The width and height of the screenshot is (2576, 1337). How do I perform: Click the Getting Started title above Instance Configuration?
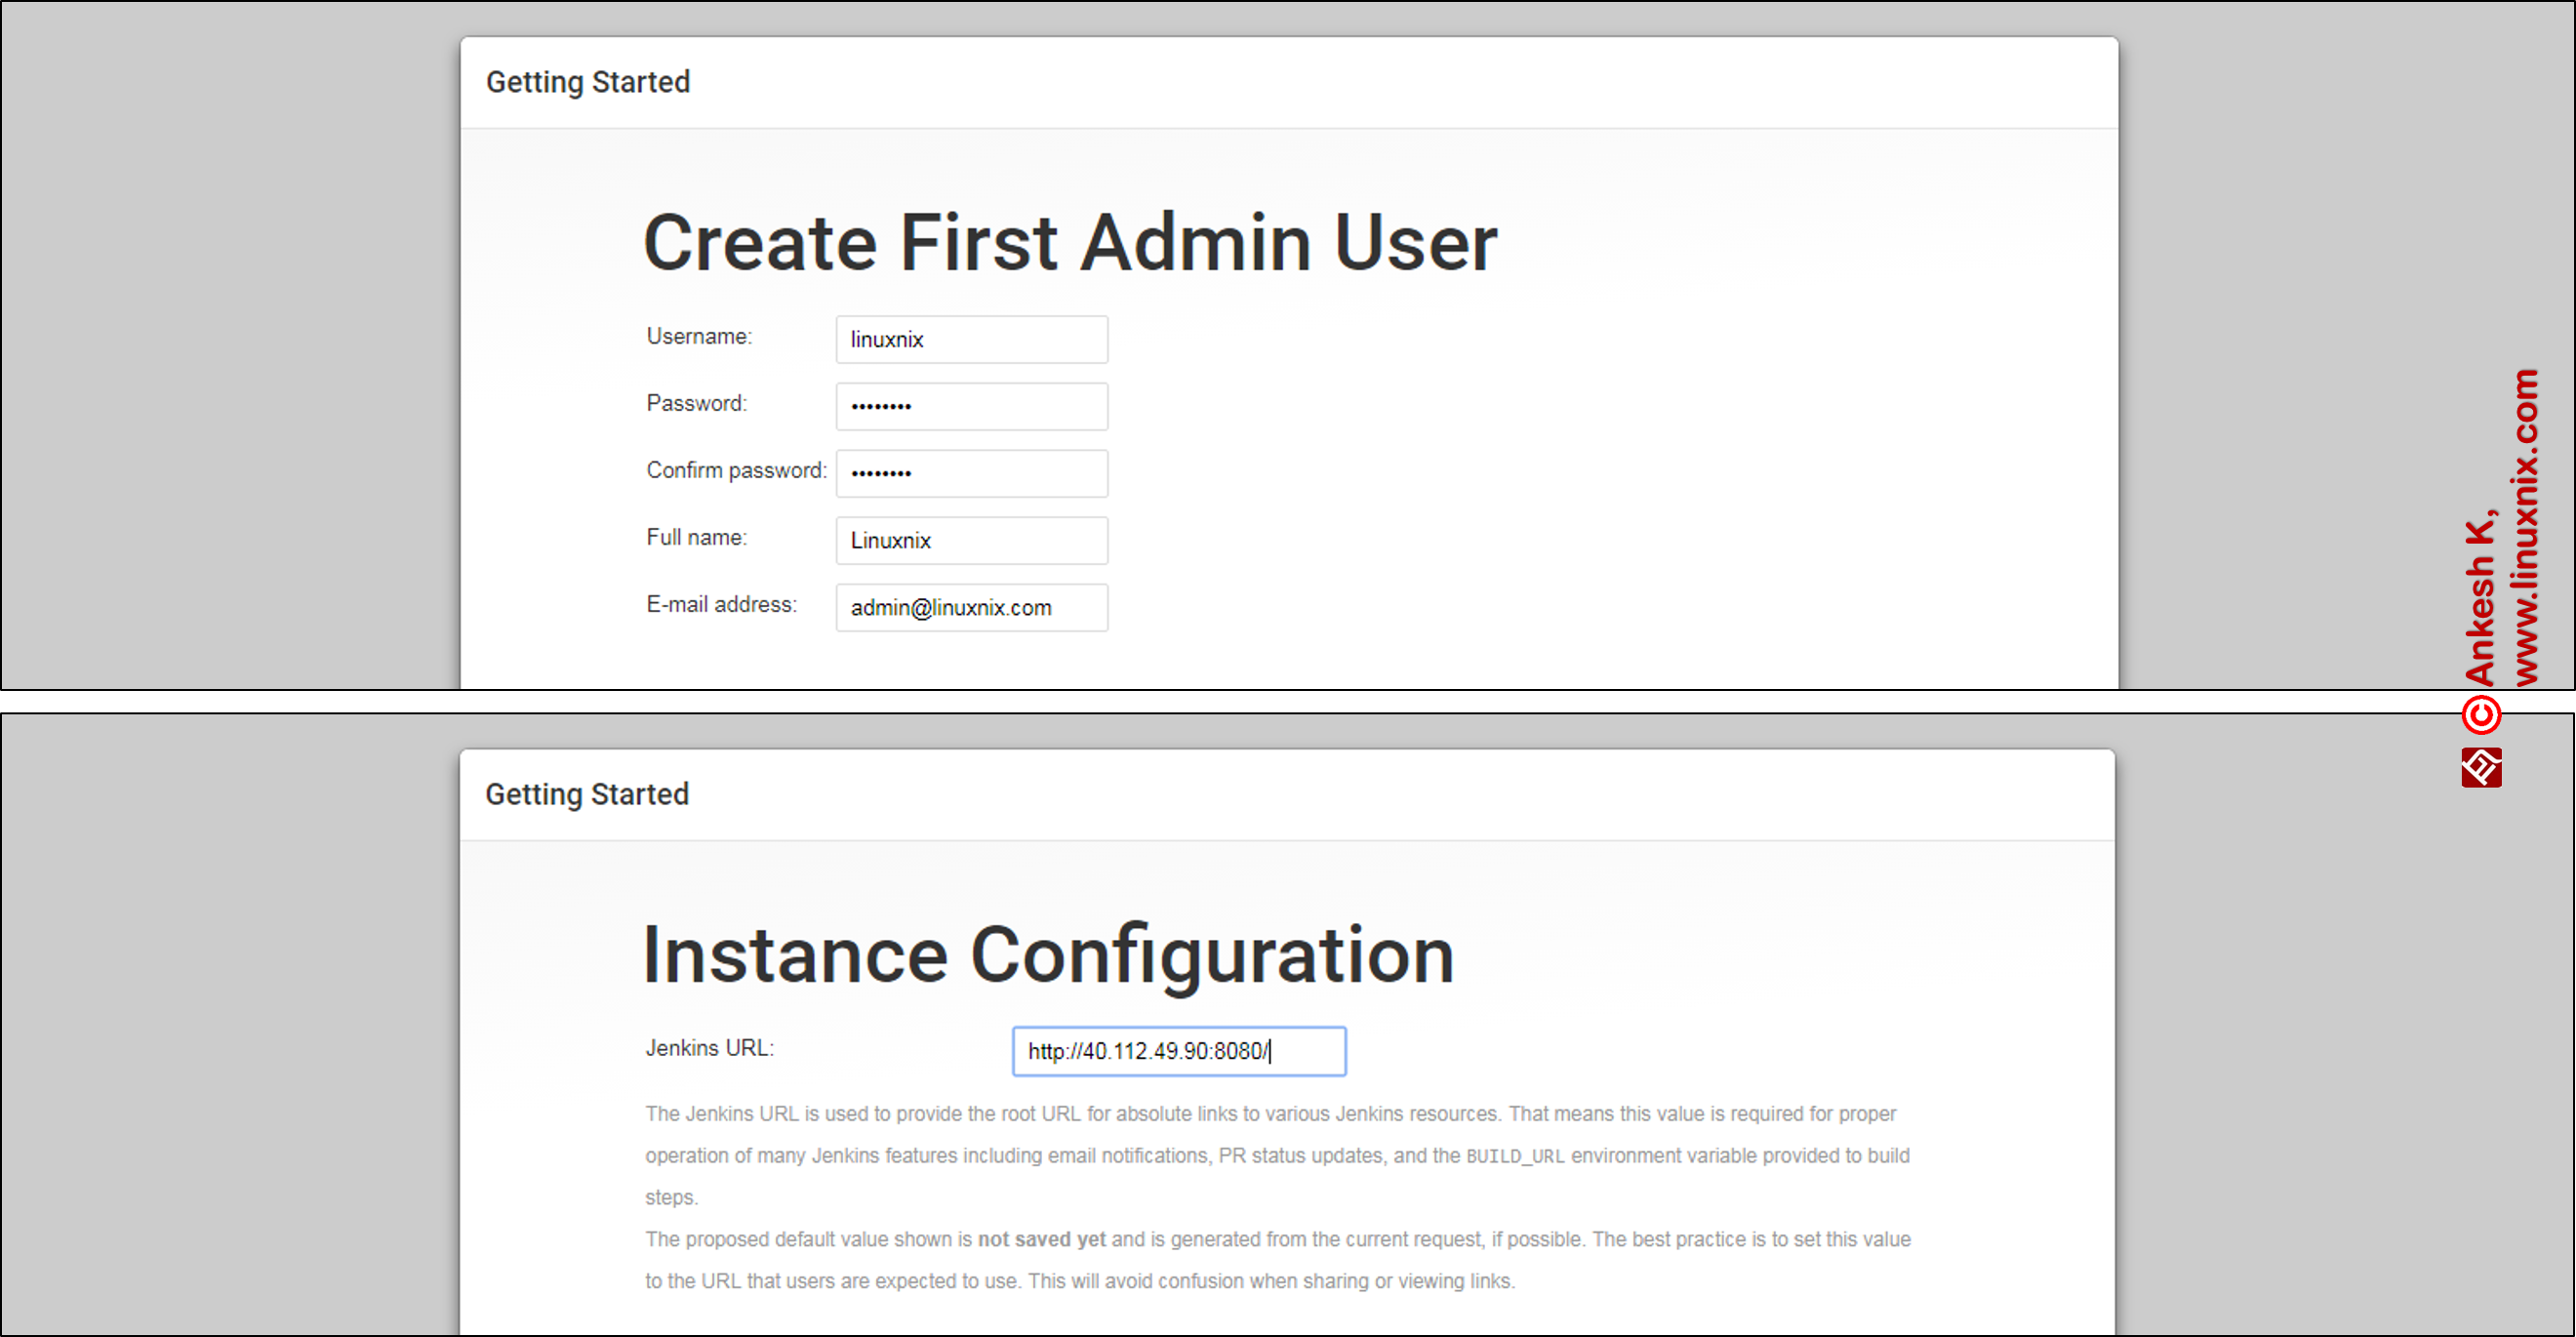coord(587,794)
